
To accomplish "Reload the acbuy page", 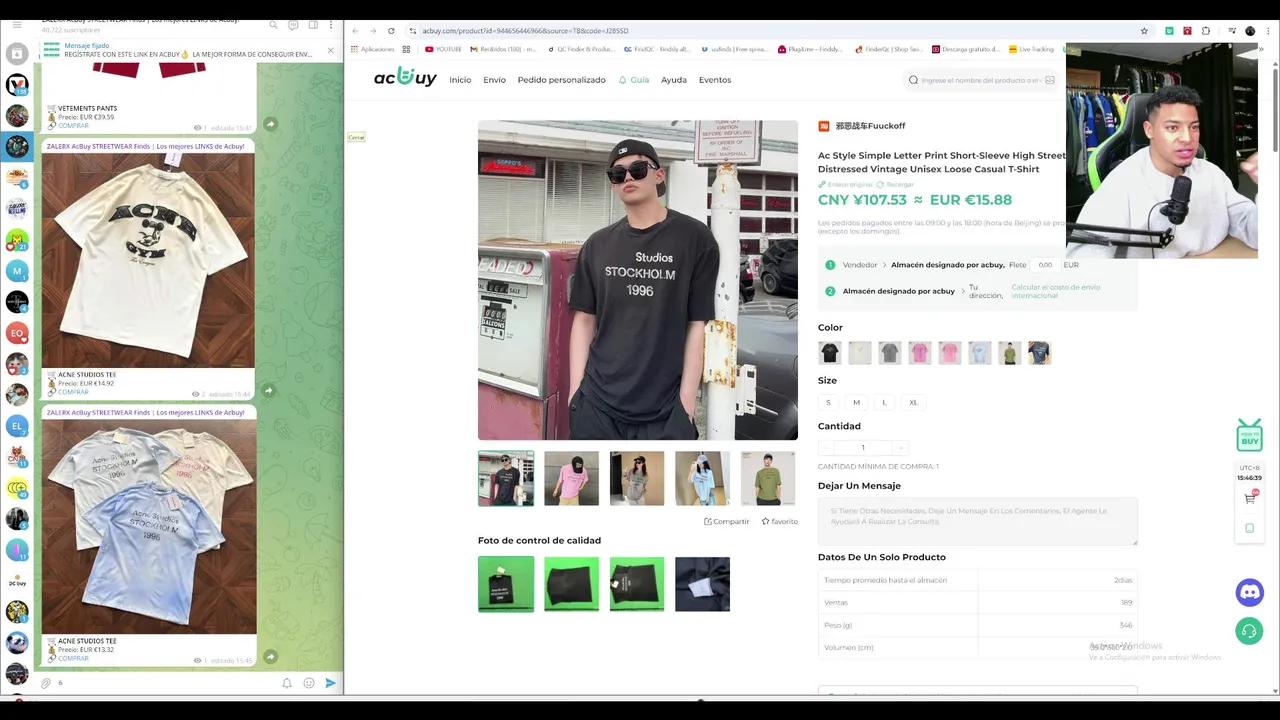I will (x=391, y=31).
